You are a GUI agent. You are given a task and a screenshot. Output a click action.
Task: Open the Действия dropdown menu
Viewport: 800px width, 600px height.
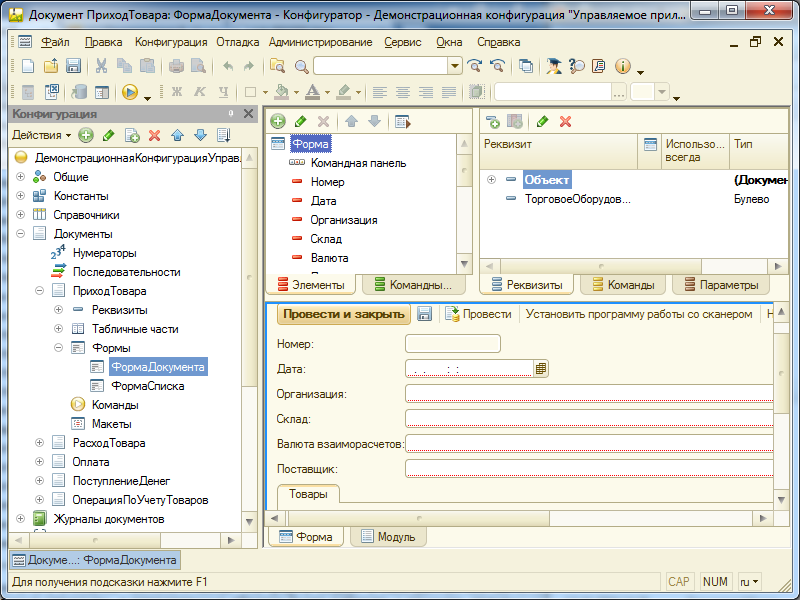[x=40, y=135]
